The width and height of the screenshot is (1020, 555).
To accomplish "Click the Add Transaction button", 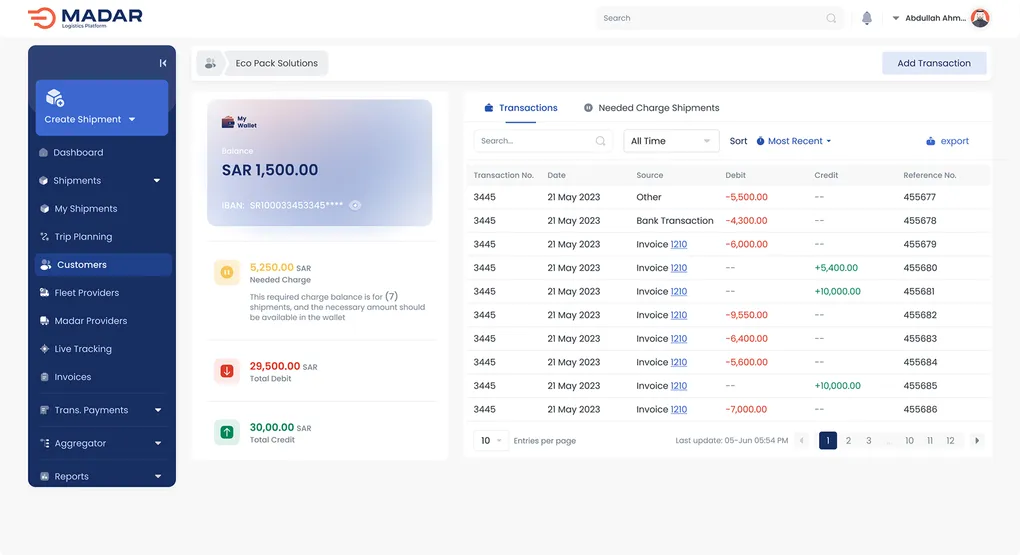I will [933, 63].
